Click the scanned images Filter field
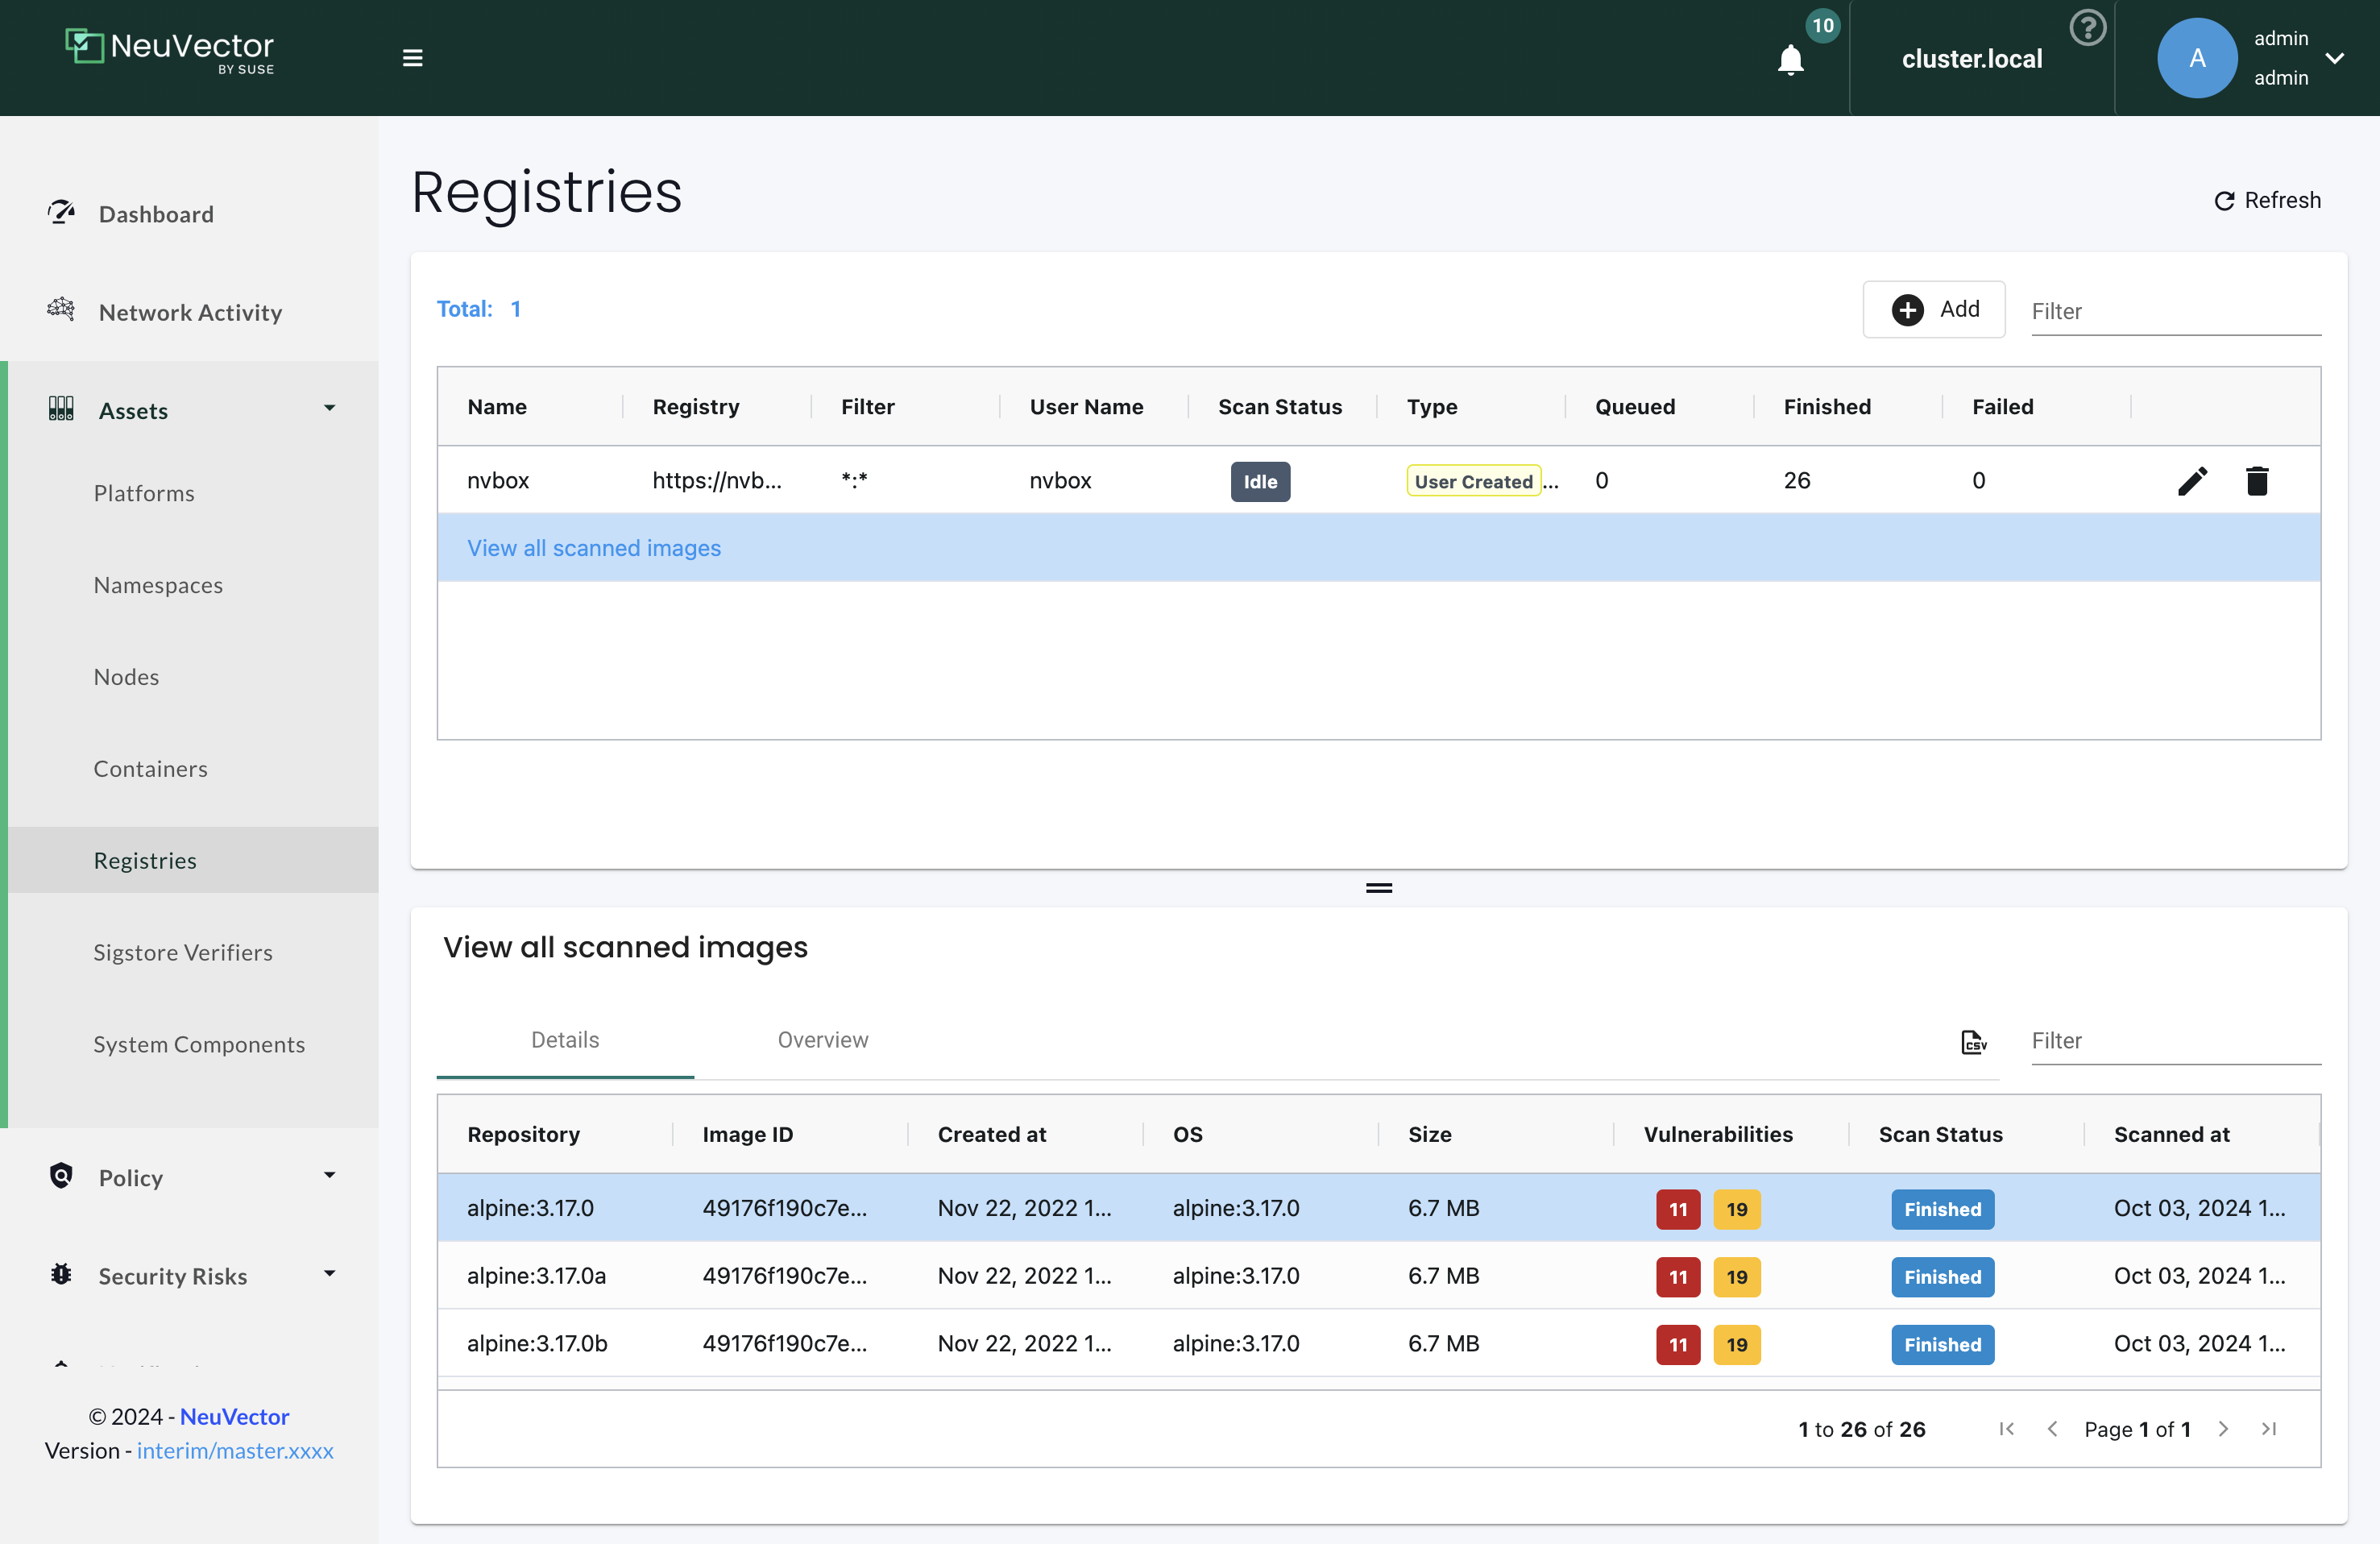The image size is (2380, 1544). tap(2175, 1041)
